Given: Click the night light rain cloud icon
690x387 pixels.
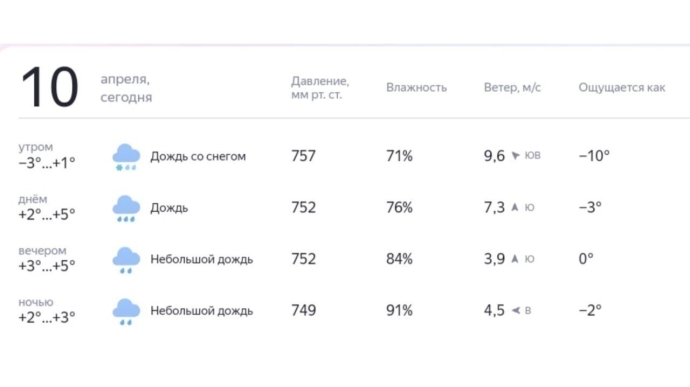Looking at the screenshot, I should pyautogui.click(x=126, y=311).
